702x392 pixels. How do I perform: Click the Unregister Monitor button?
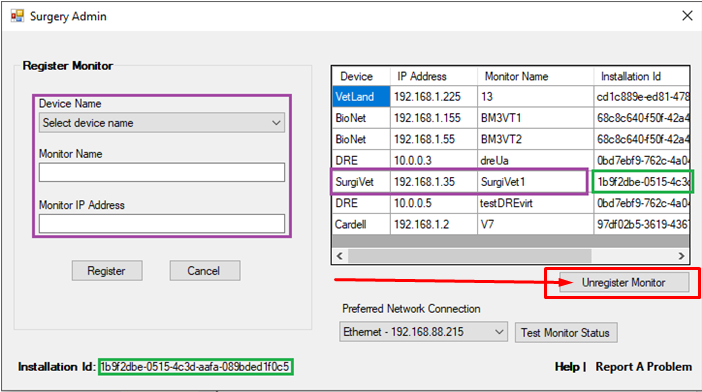tap(624, 282)
